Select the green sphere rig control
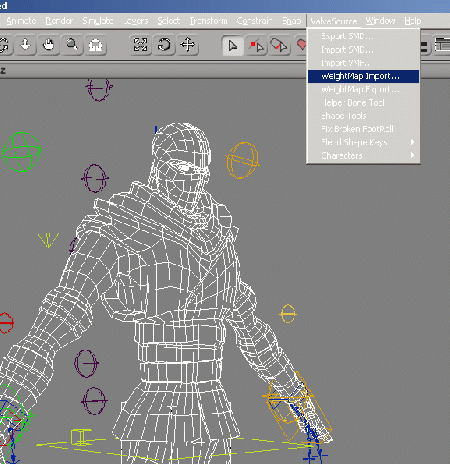Screen dimensions: 450x464 tap(22, 152)
